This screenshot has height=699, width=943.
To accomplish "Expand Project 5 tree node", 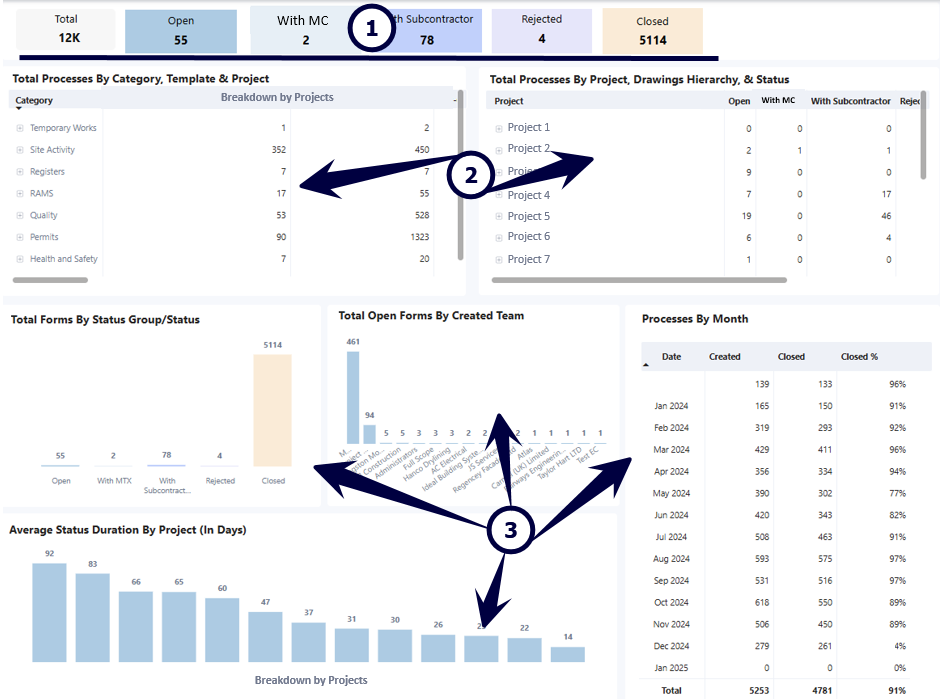I will [x=499, y=217].
